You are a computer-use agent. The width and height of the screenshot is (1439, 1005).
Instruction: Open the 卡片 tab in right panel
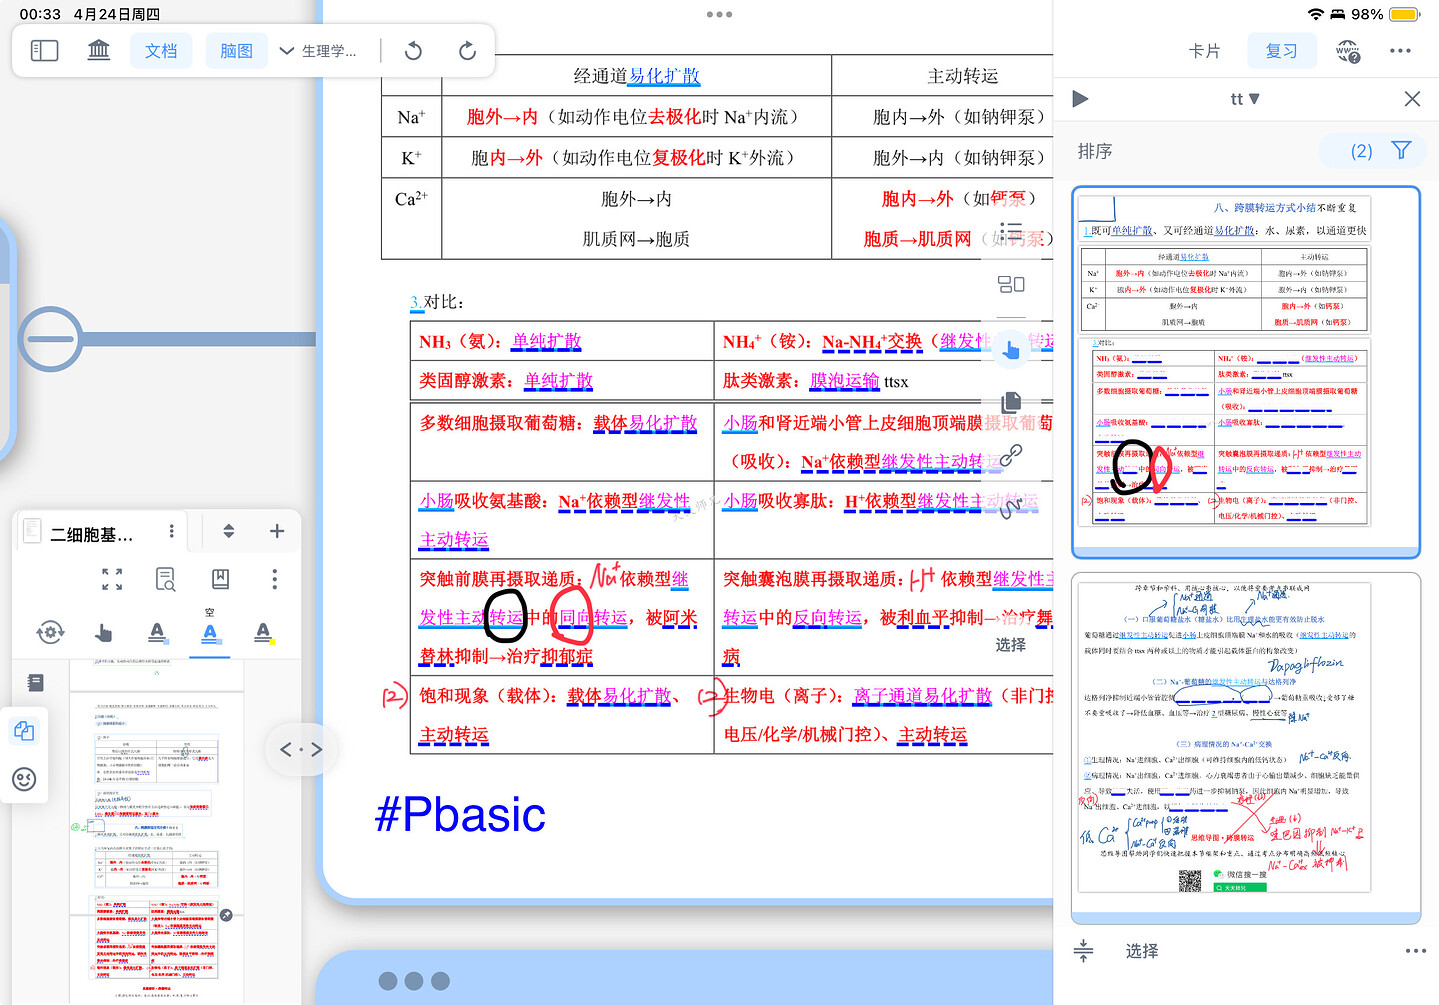tap(1204, 51)
